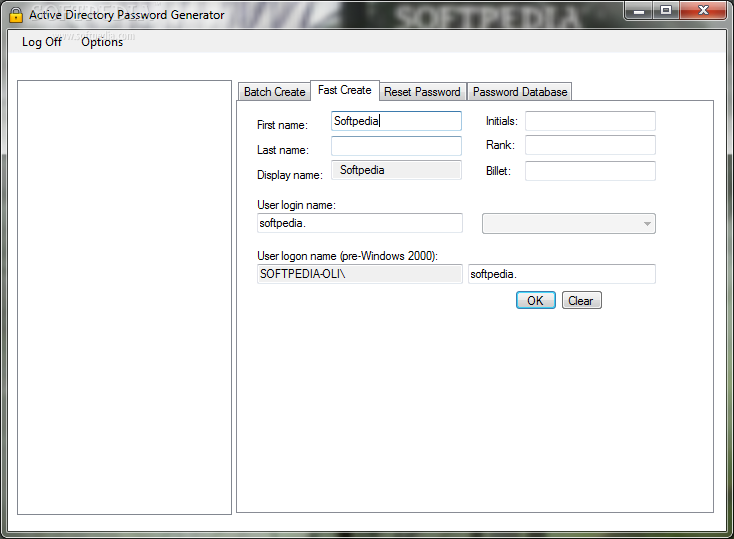This screenshot has height=539, width=734.
Task: Click the First name input field
Action: 396,121
